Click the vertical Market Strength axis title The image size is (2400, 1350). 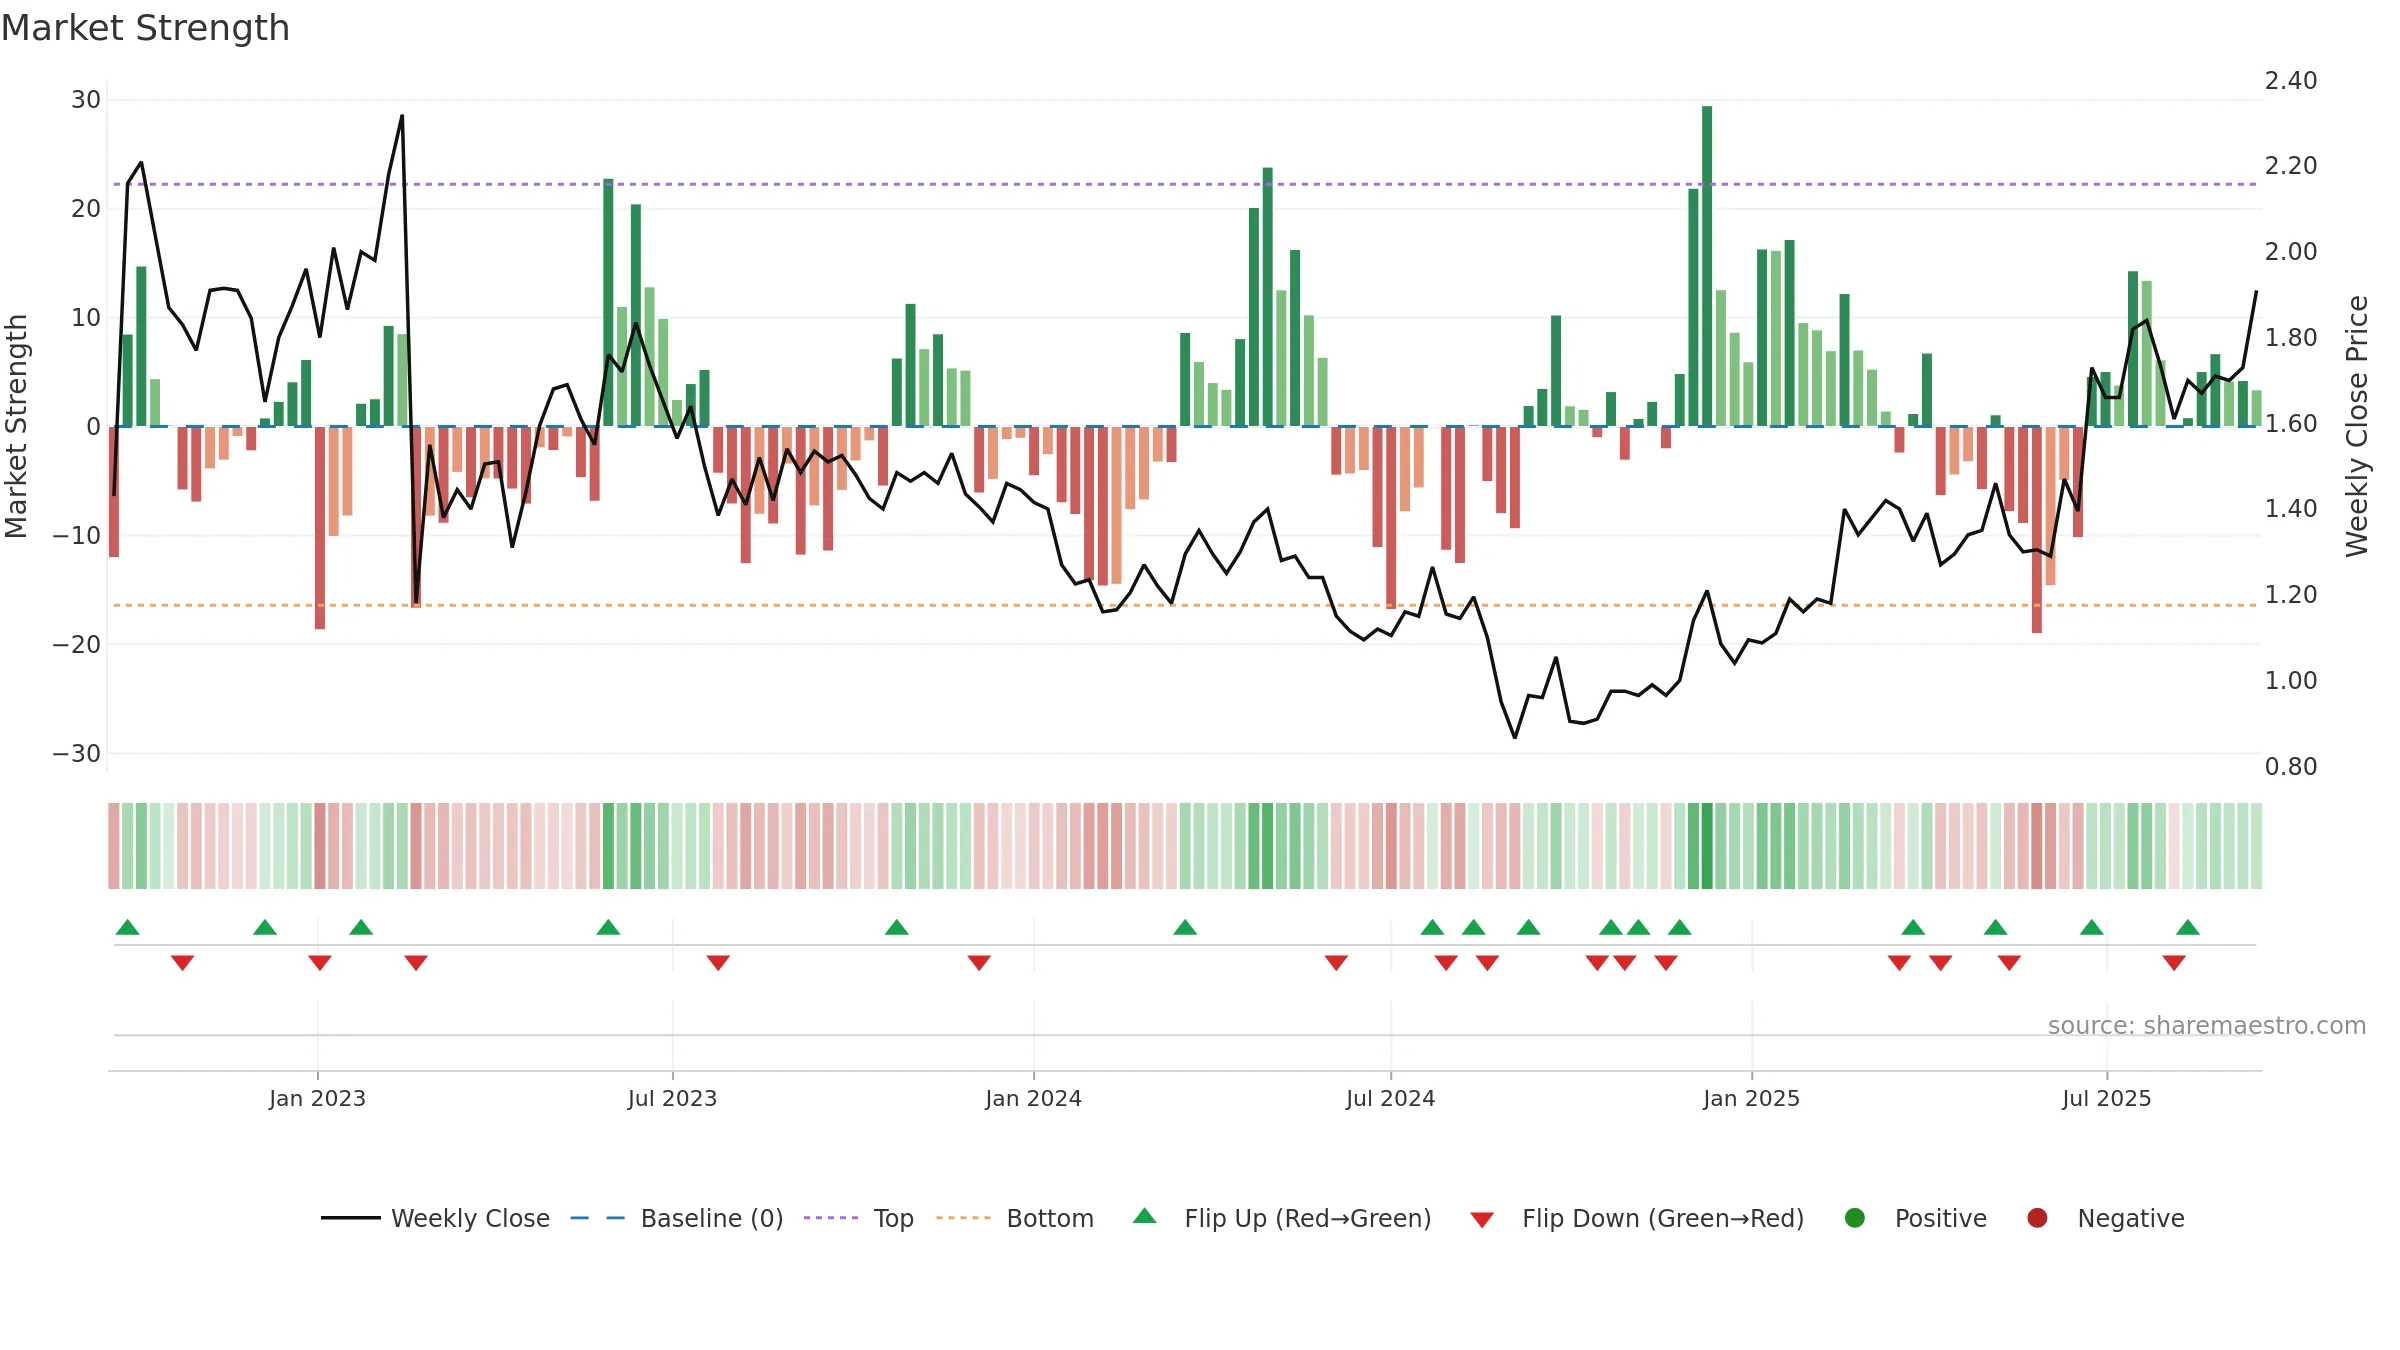(x=16, y=426)
